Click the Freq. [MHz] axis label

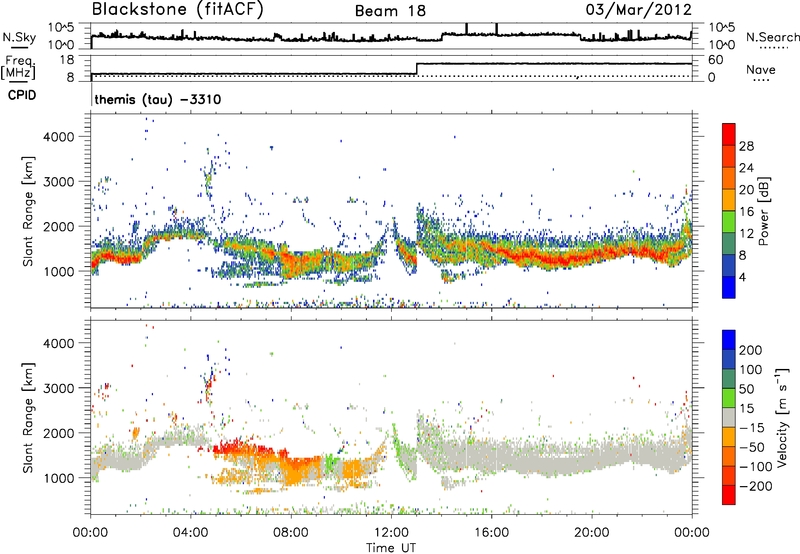click(x=18, y=67)
